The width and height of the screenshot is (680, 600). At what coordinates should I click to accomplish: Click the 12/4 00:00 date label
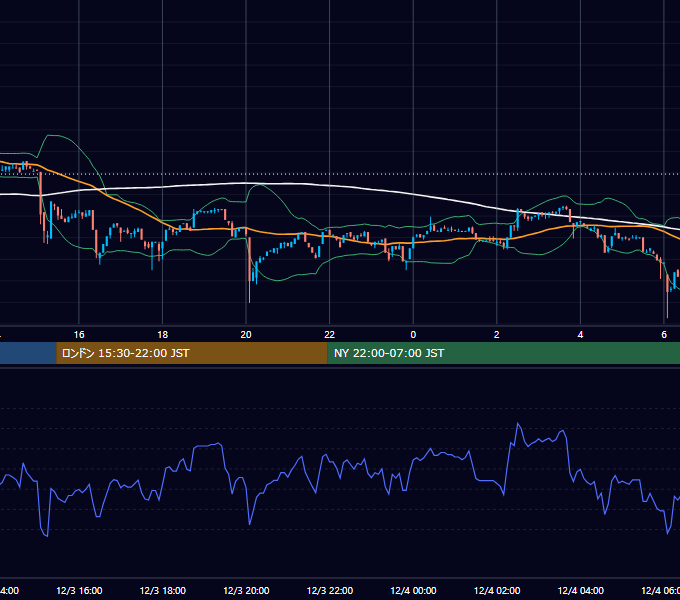point(413,590)
